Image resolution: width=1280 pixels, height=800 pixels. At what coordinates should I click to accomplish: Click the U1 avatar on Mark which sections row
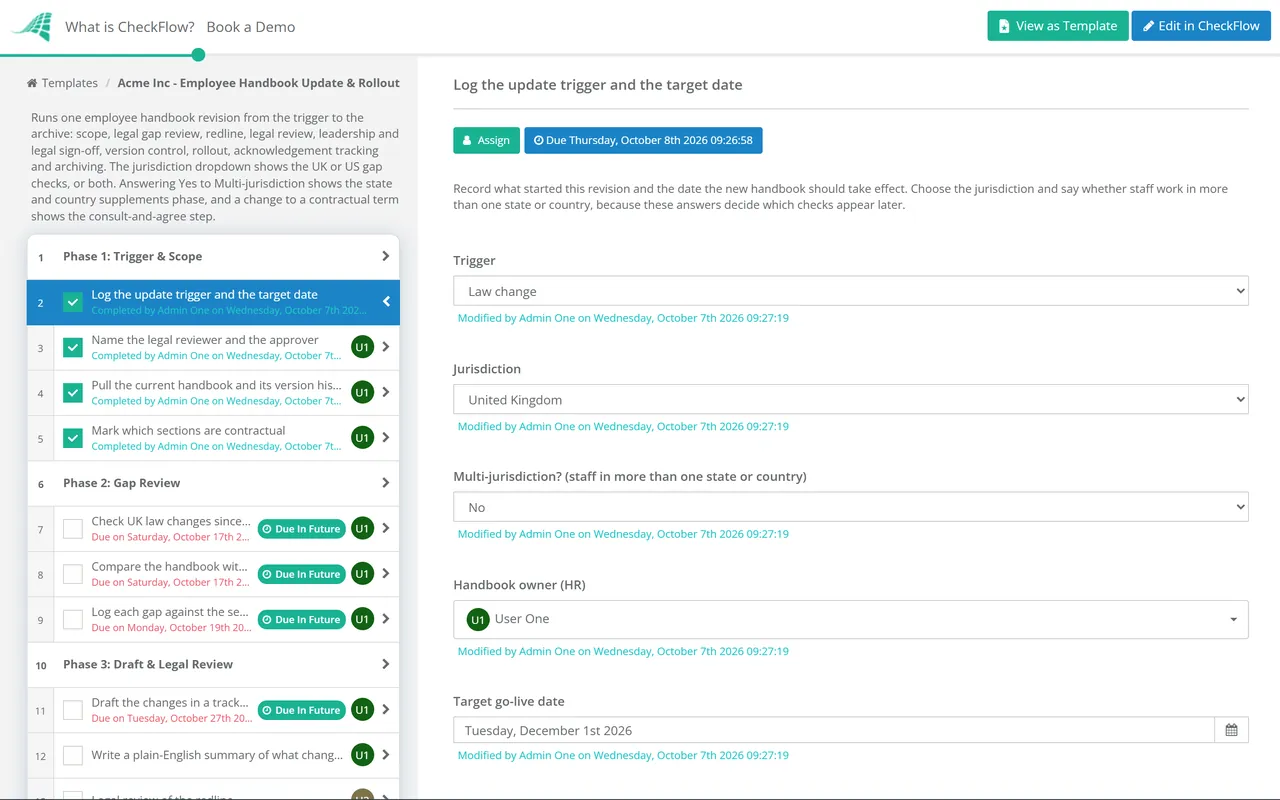(x=362, y=438)
